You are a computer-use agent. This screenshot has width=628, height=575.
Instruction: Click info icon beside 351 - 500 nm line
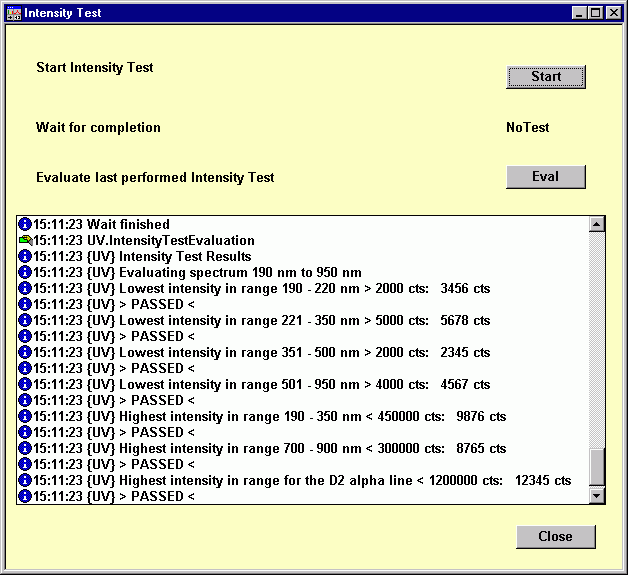coord(25,352)
